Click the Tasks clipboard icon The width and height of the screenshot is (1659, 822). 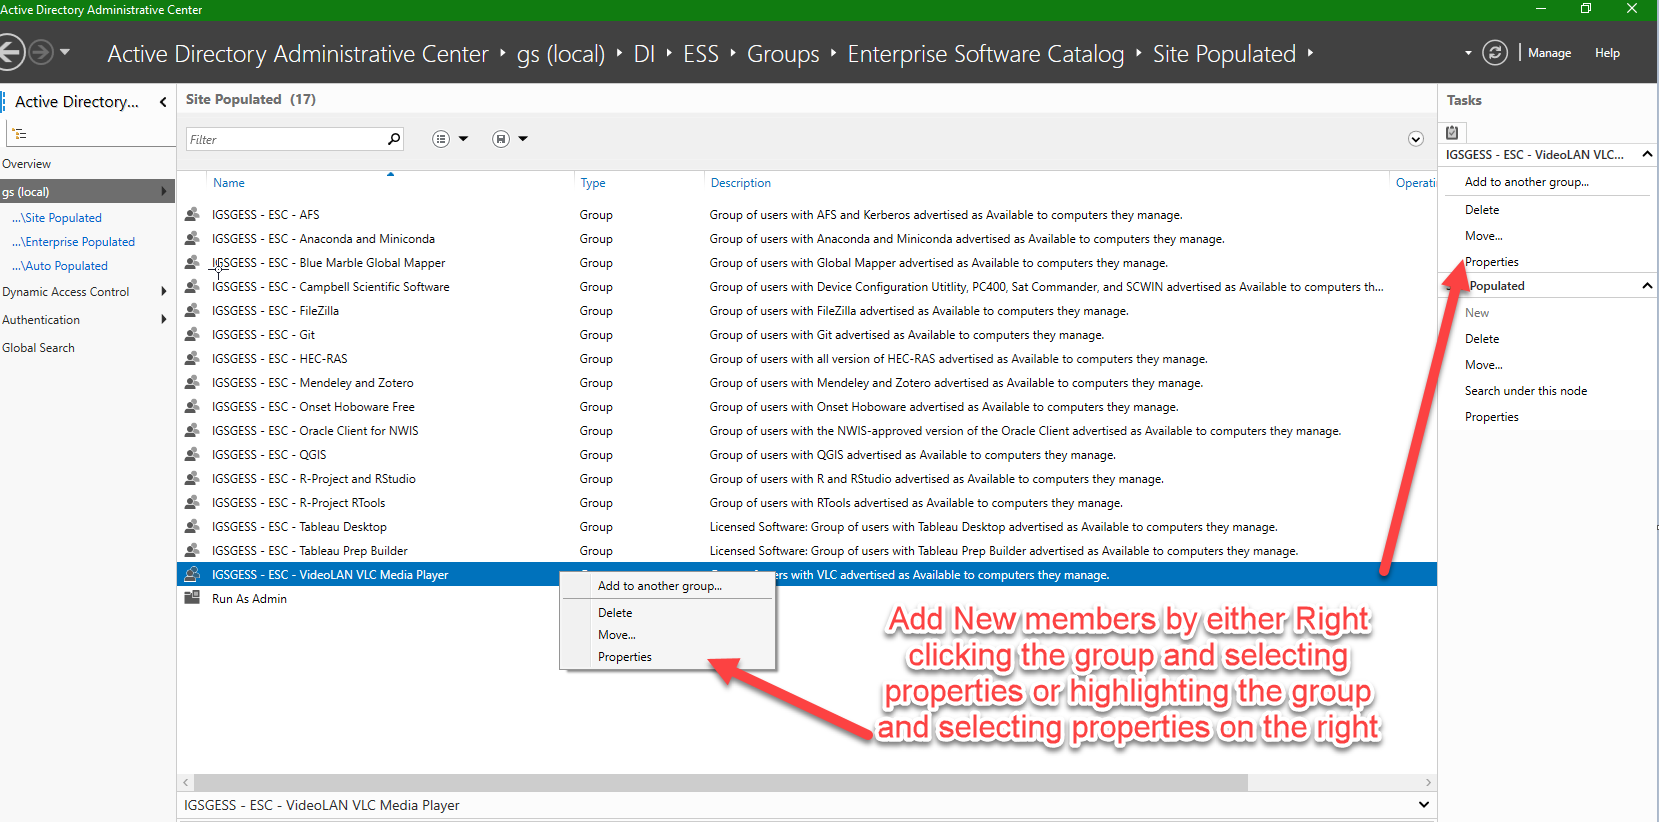(x=1452, y=132)
